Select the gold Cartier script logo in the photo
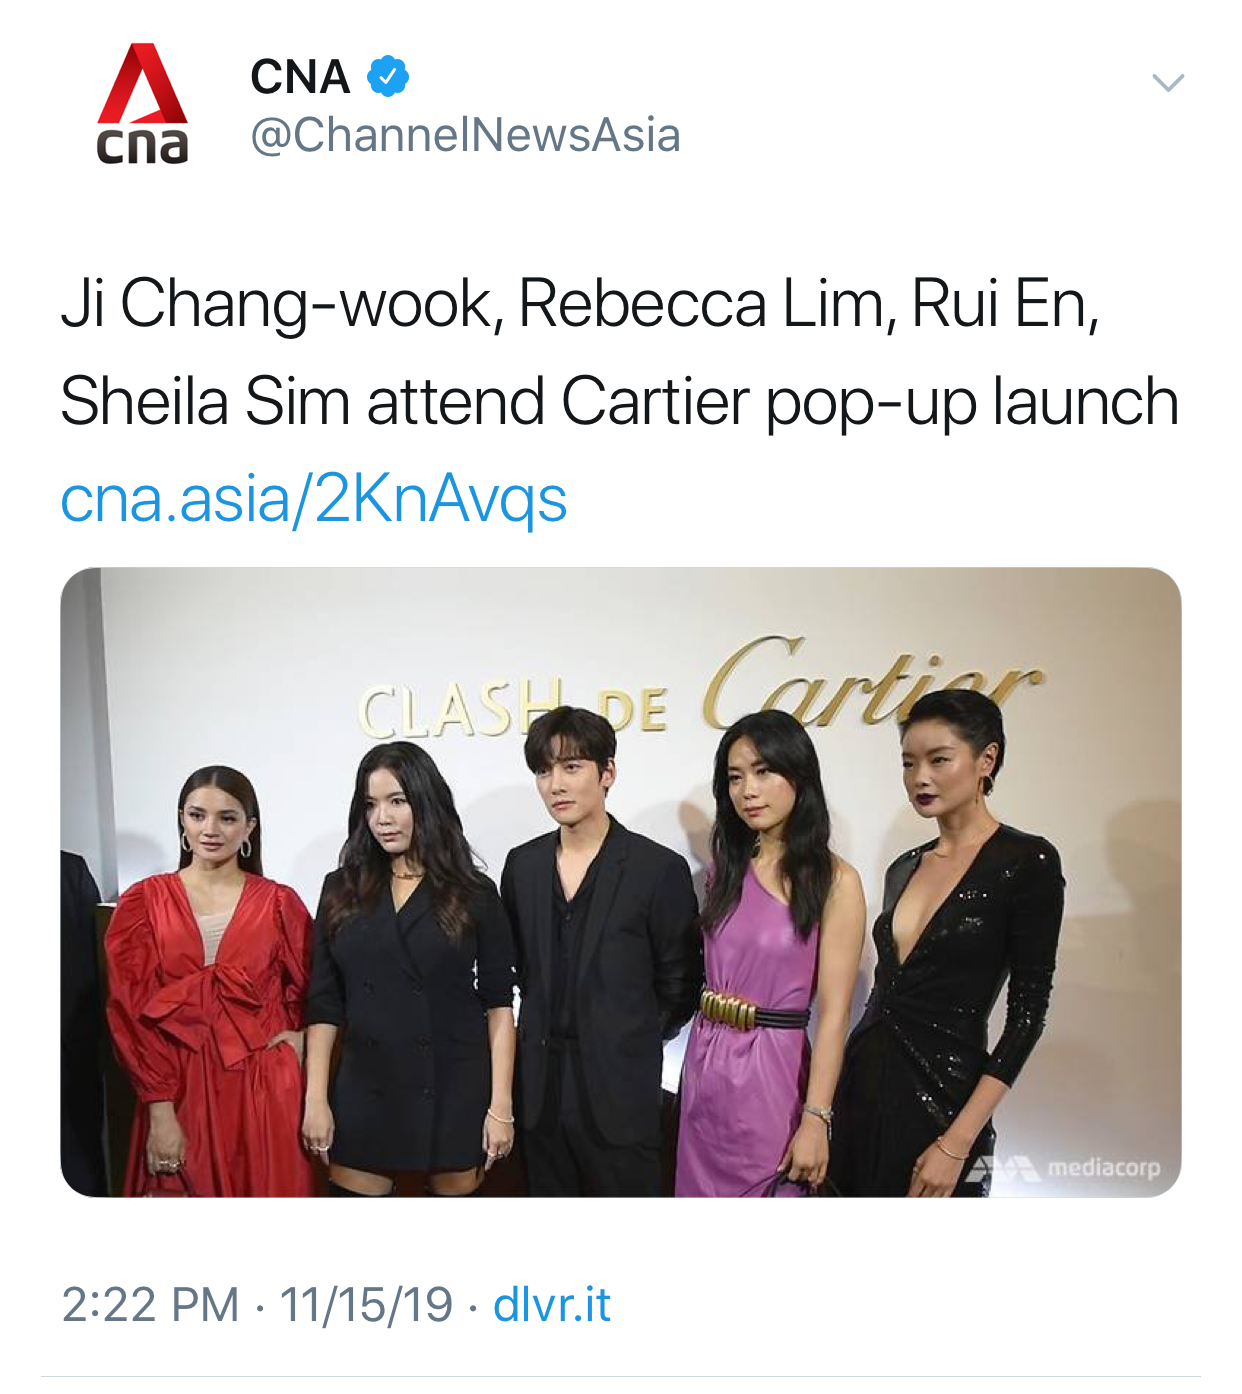The image size is (1242, 1394). [872, 680]
